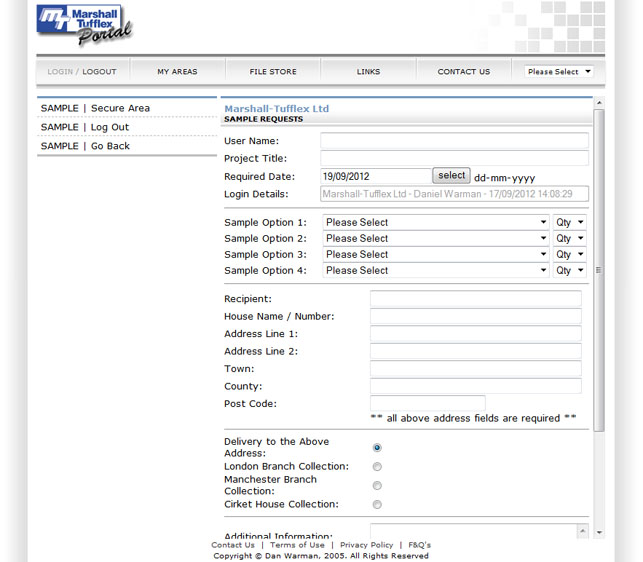
Task: Open the Qty dropdown for Sample Option 2
Action: coord(570,238)
